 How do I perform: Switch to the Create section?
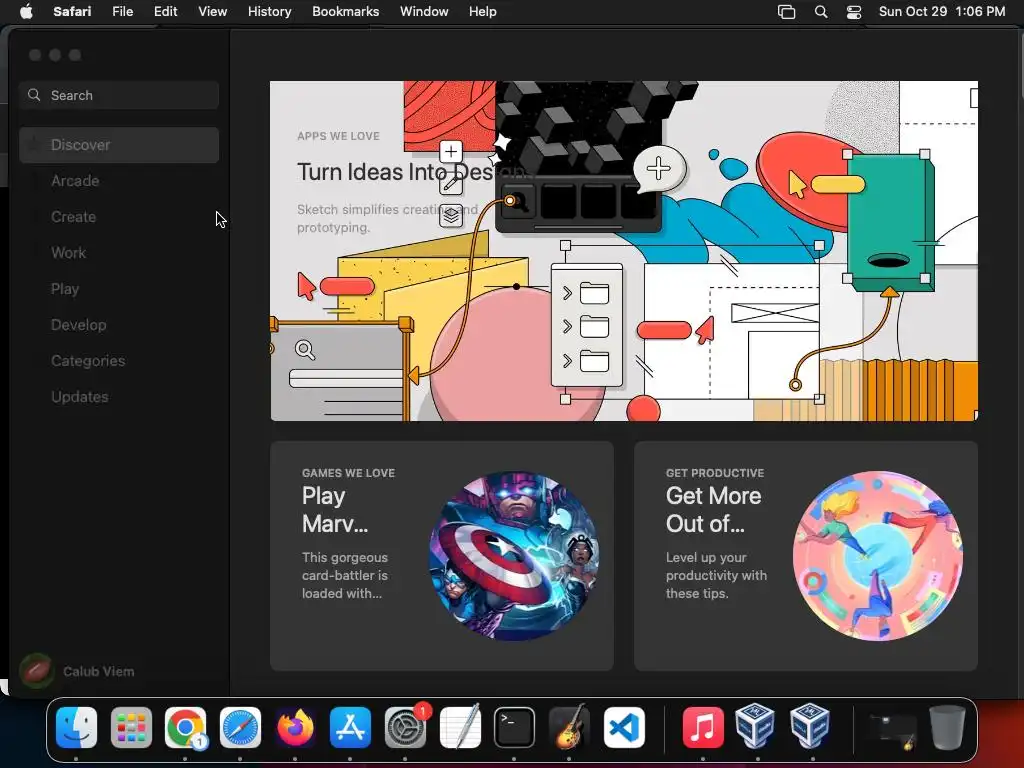coord(119,217)
